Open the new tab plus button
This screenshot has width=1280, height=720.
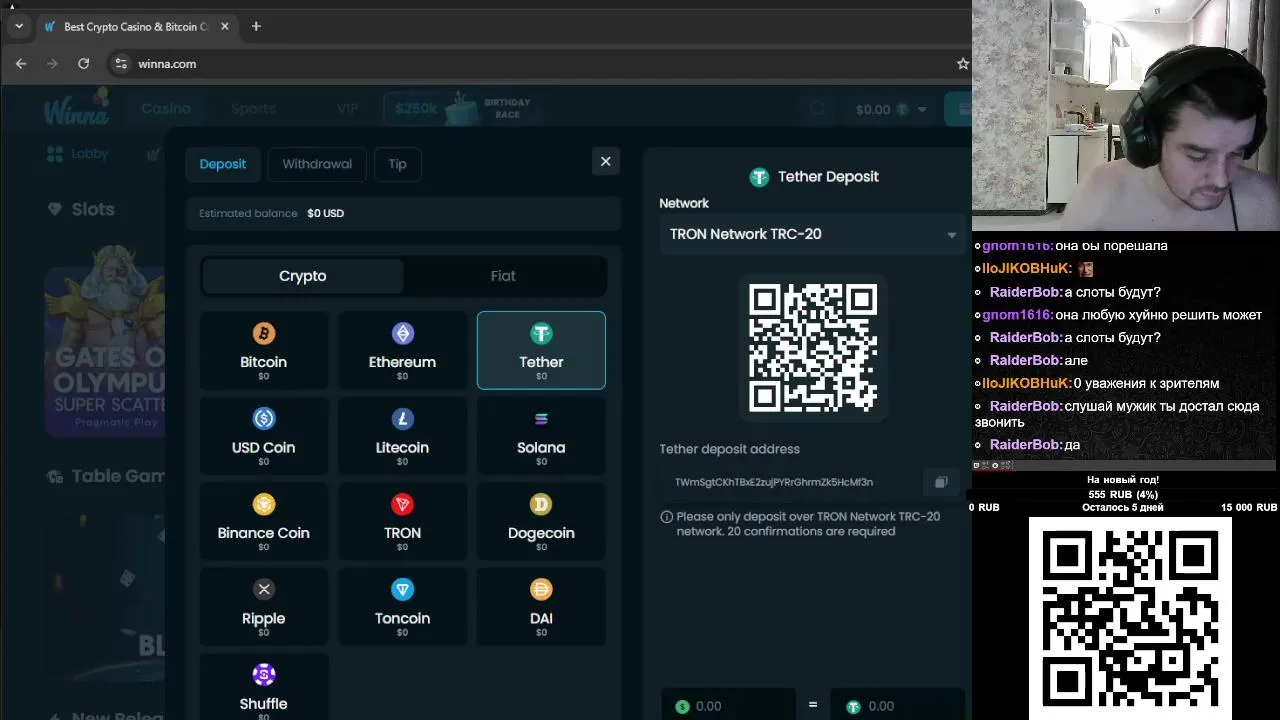coord(256,26)
